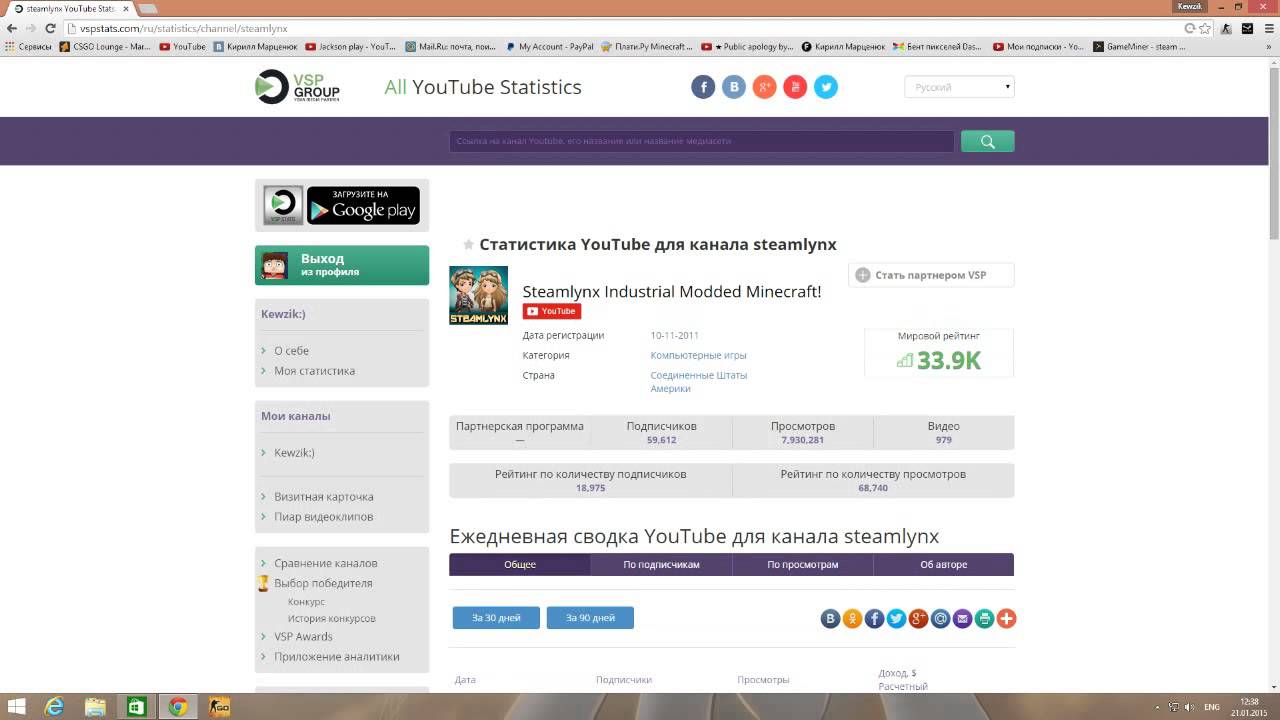Screen dimensions: 1280x720
Task: Click the Windows Start button
Action: pyautogui.click(x=17, y=707)
